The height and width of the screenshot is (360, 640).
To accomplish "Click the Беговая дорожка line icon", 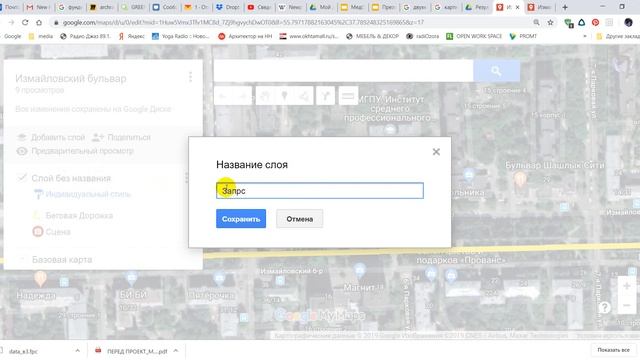I will pyautogui.click(x=37, y=216).
